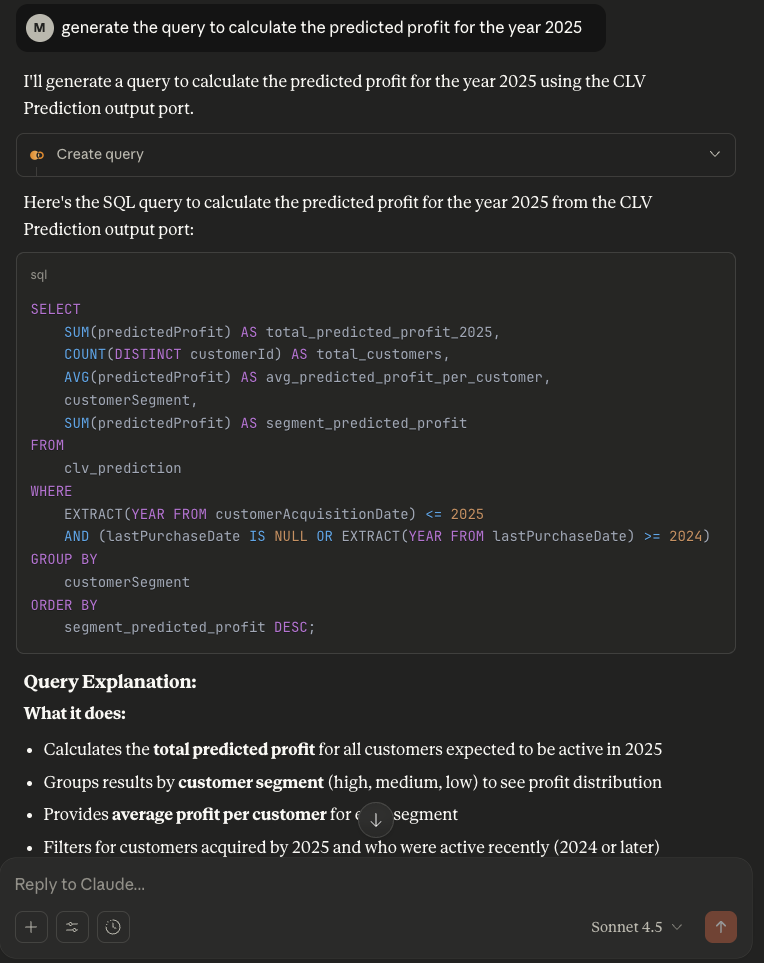View chat history using the clock icon

pos(113,927)
